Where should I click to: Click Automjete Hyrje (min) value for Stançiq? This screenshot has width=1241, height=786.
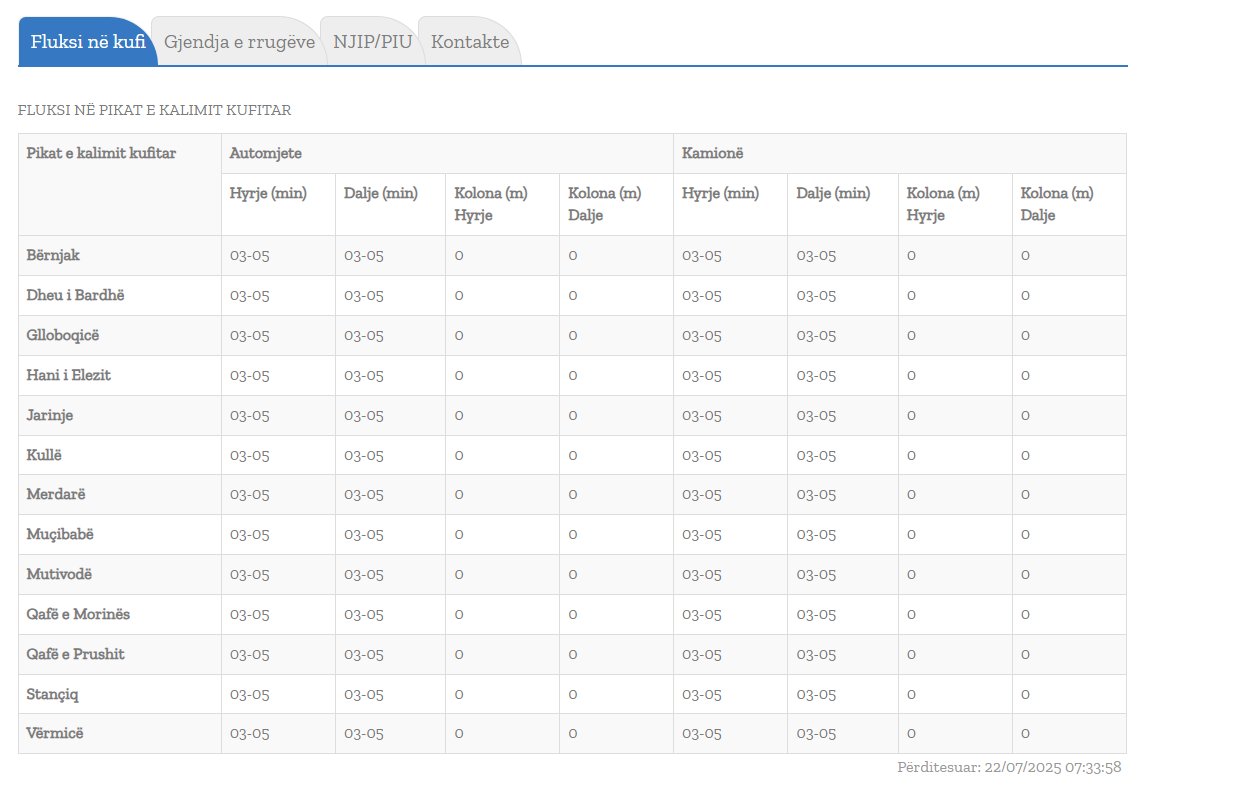pos(250,694)
